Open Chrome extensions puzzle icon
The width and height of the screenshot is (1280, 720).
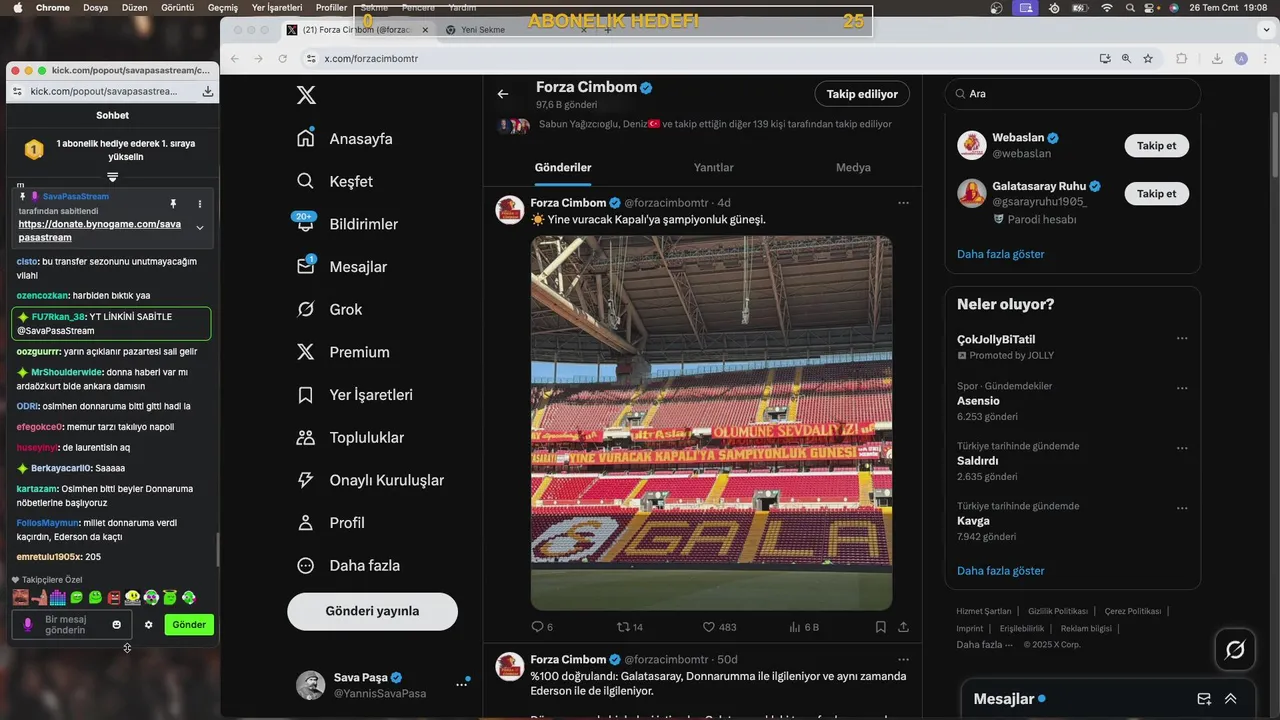[1181, 59]
